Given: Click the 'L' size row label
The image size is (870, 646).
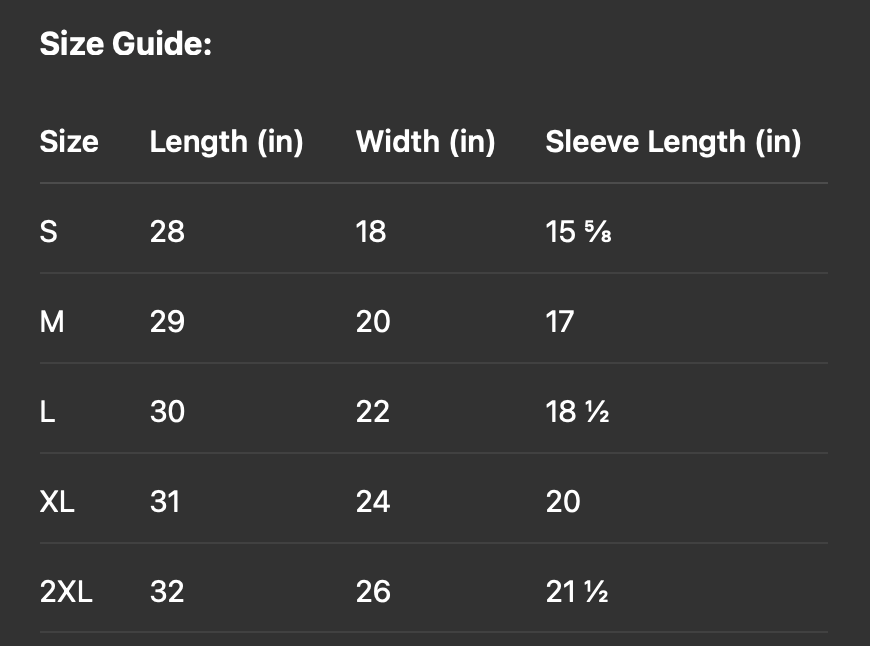Looking at the screenshot, I should pyautogui.click(x=47, y=411).
